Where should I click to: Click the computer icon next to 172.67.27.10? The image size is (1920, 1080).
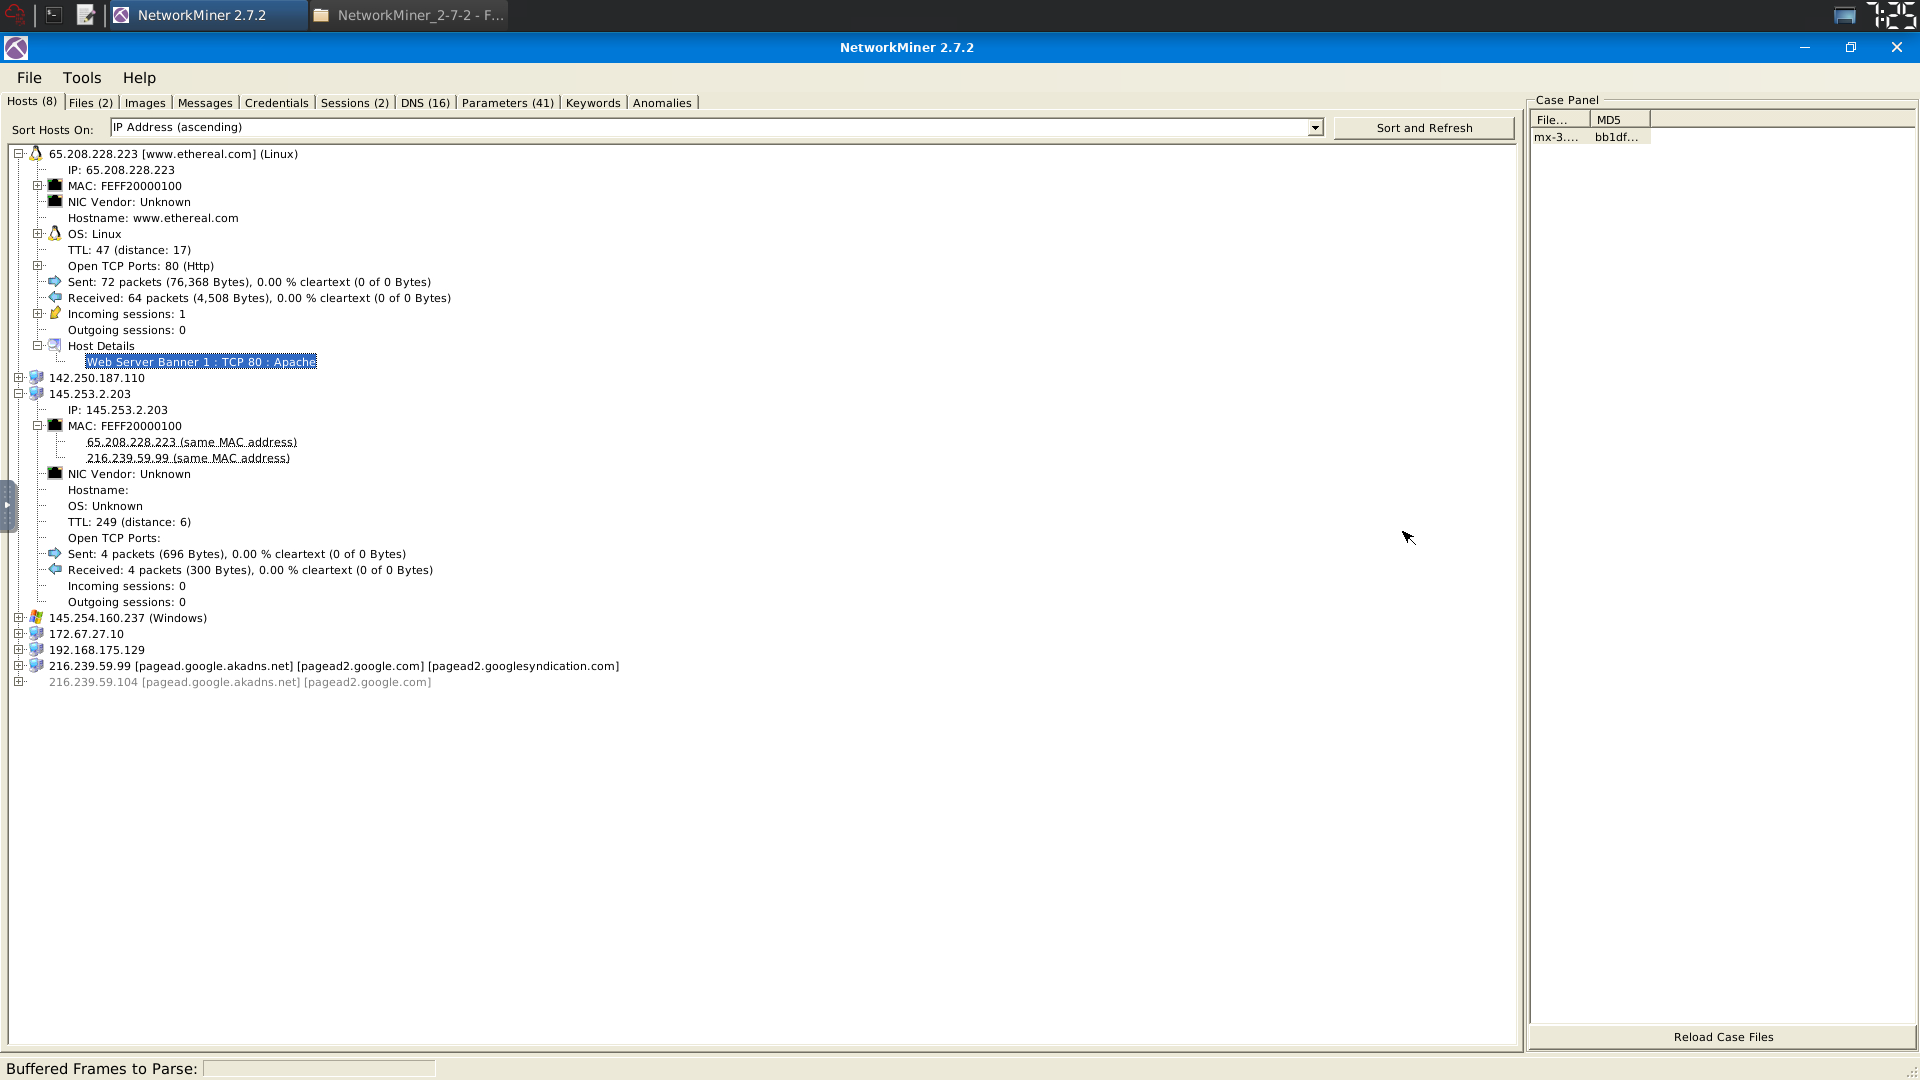point(36,634)
